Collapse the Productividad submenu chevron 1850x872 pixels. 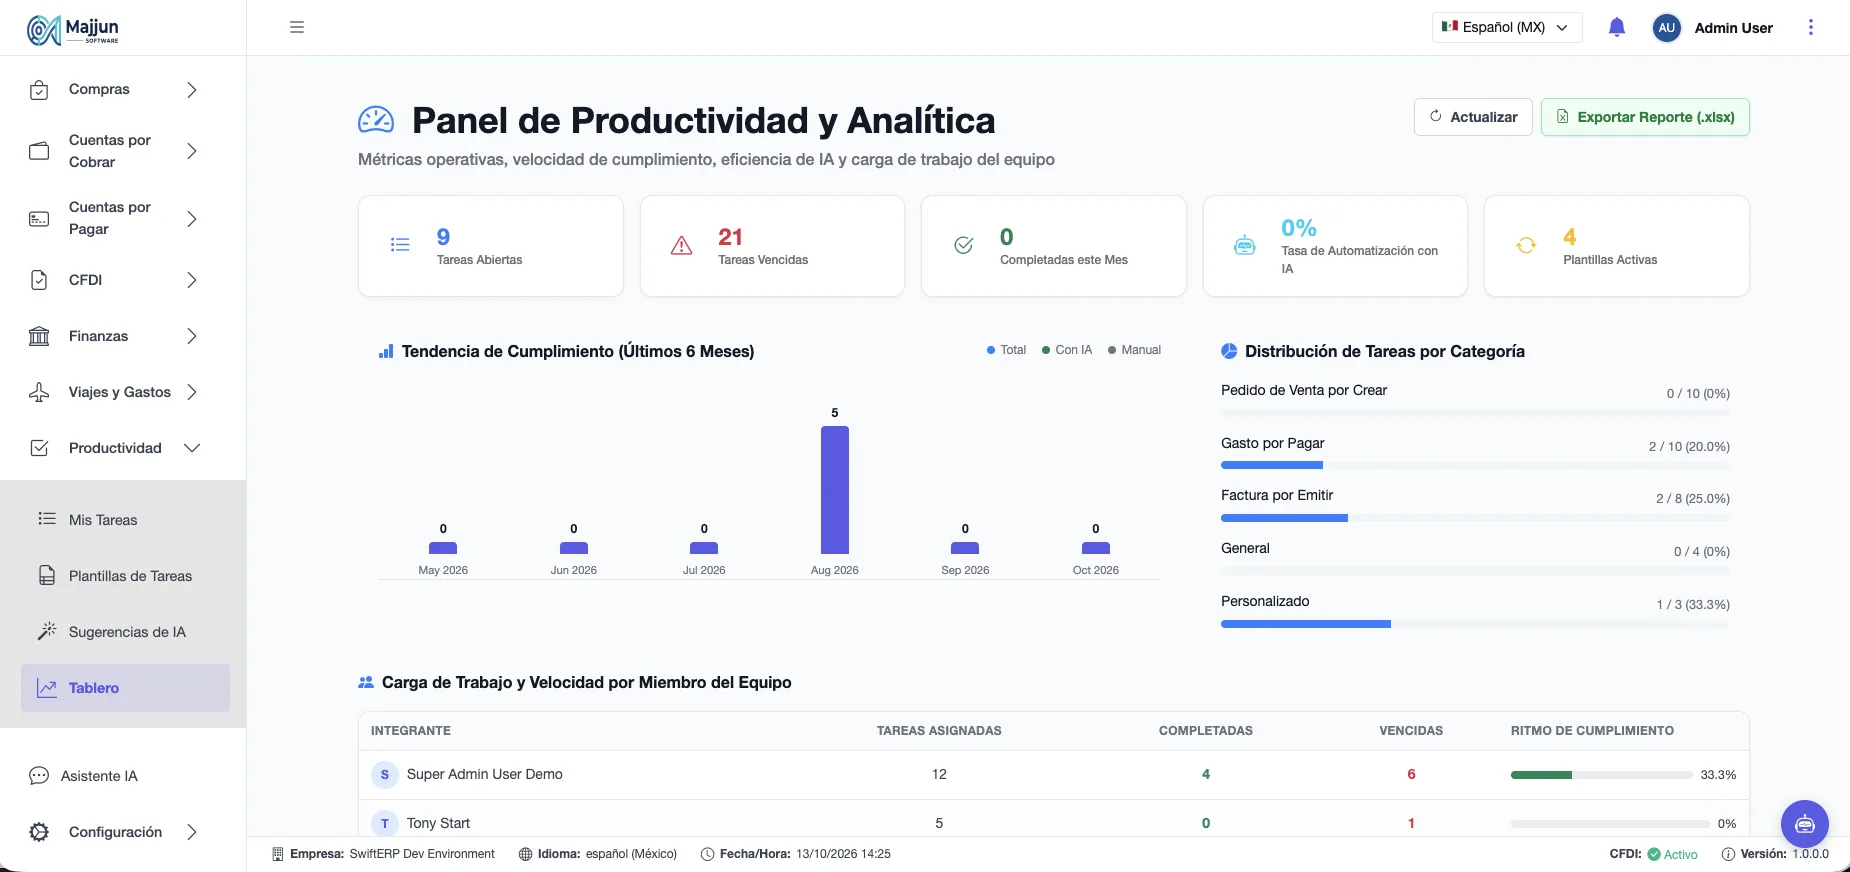(x=192, y=448)
